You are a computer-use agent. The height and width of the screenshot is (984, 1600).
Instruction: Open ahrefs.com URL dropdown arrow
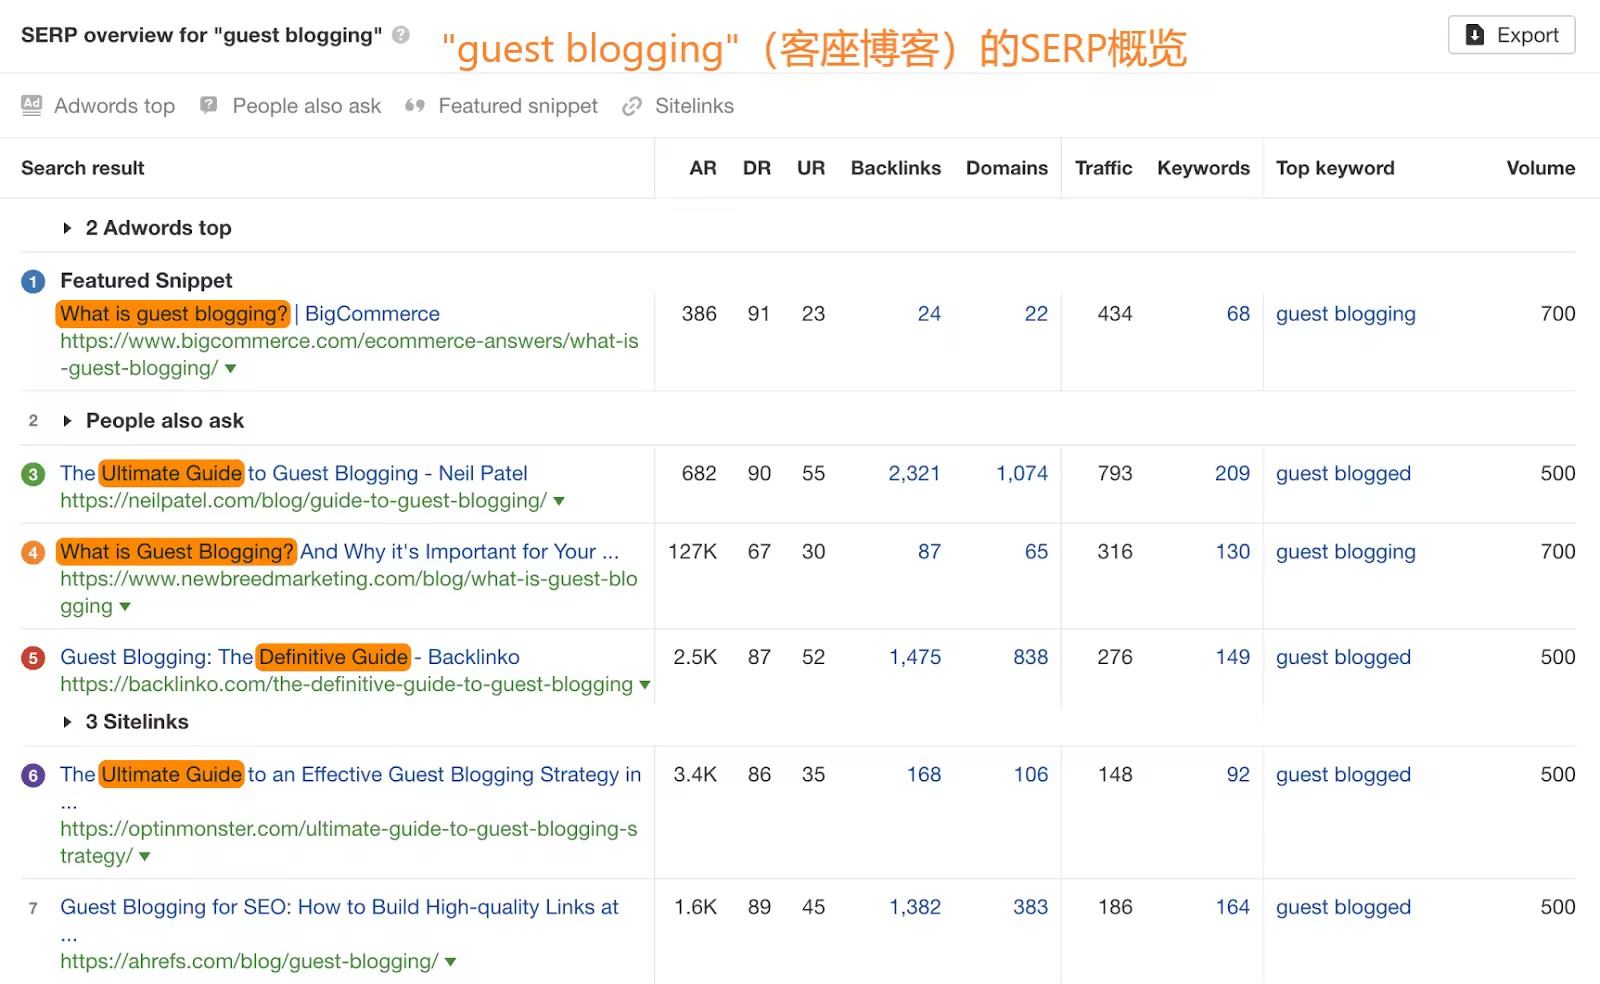(451, 962)
